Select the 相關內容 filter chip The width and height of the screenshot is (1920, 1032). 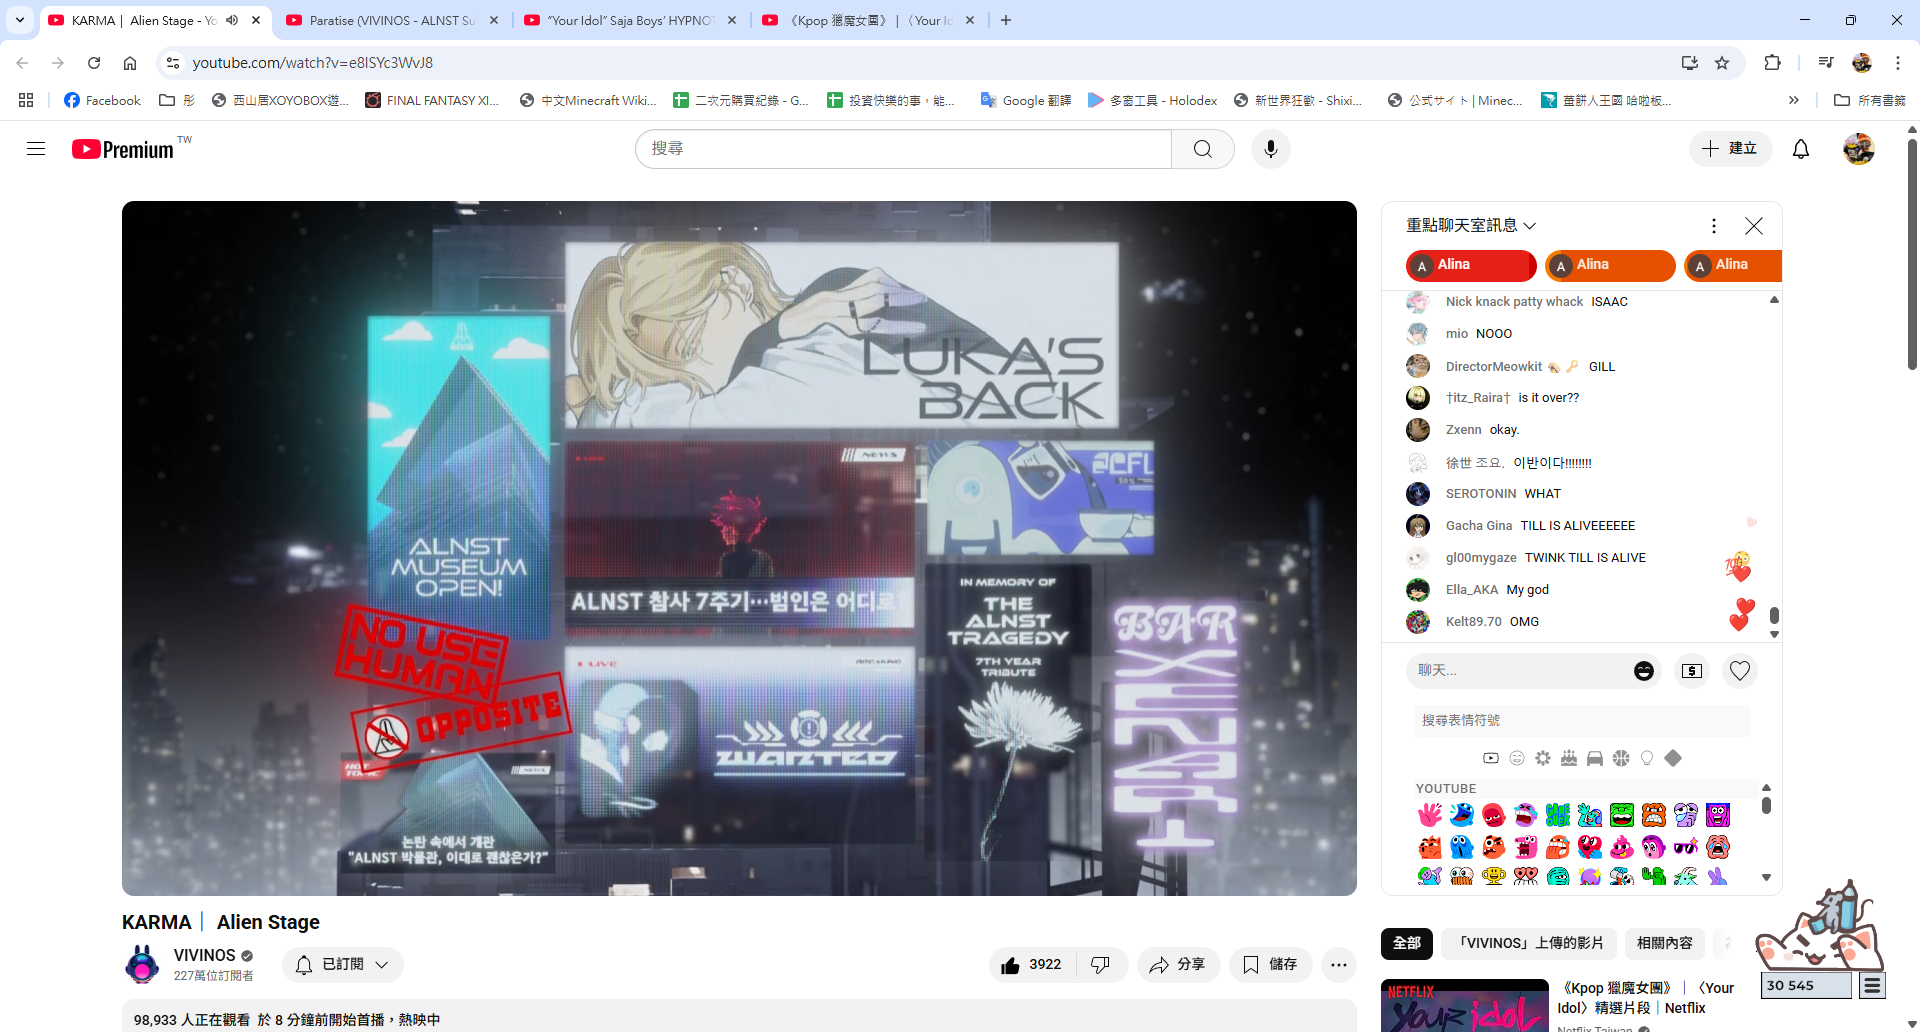click(x=1665, y=944)
